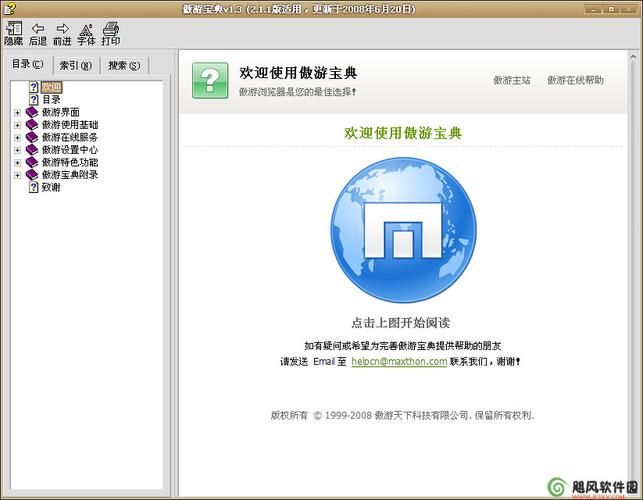Select the 傲游特色功能 tree item
Image resolution: width=643 pixels, height=500 pixels.
click(x=69, y=162)
